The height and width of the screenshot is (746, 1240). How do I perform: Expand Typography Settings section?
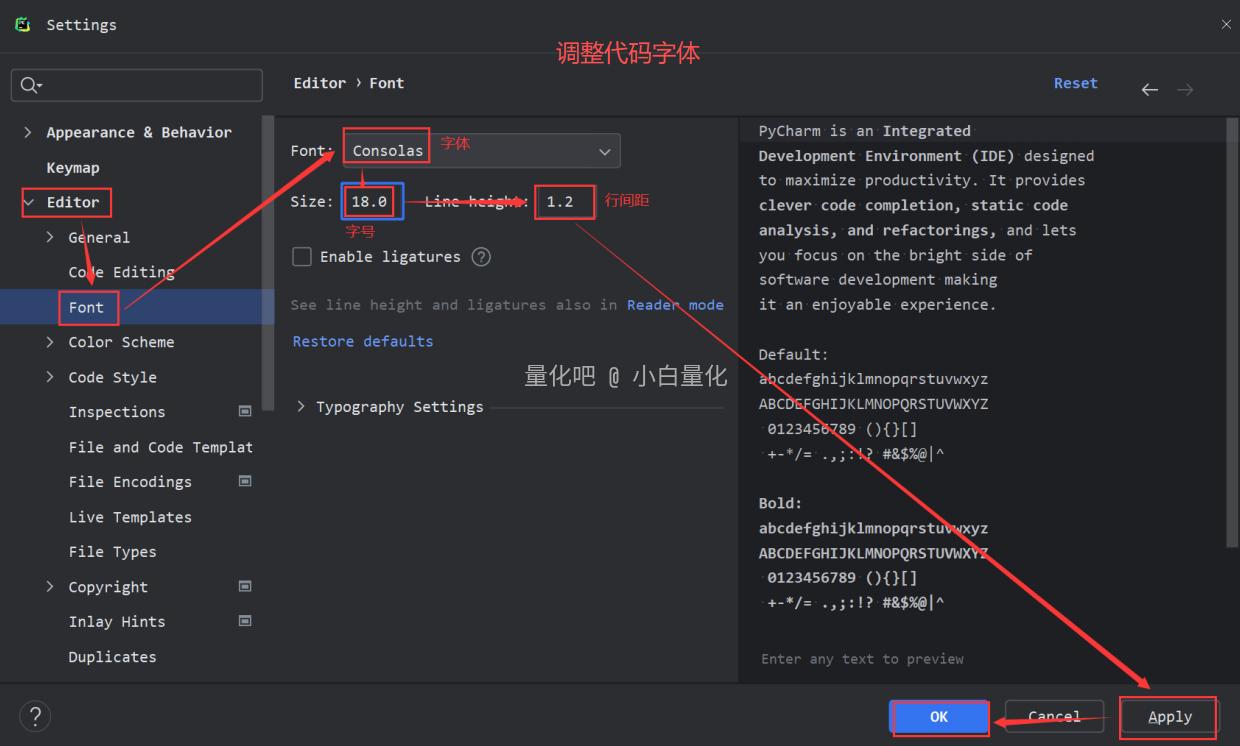(301, 407)
